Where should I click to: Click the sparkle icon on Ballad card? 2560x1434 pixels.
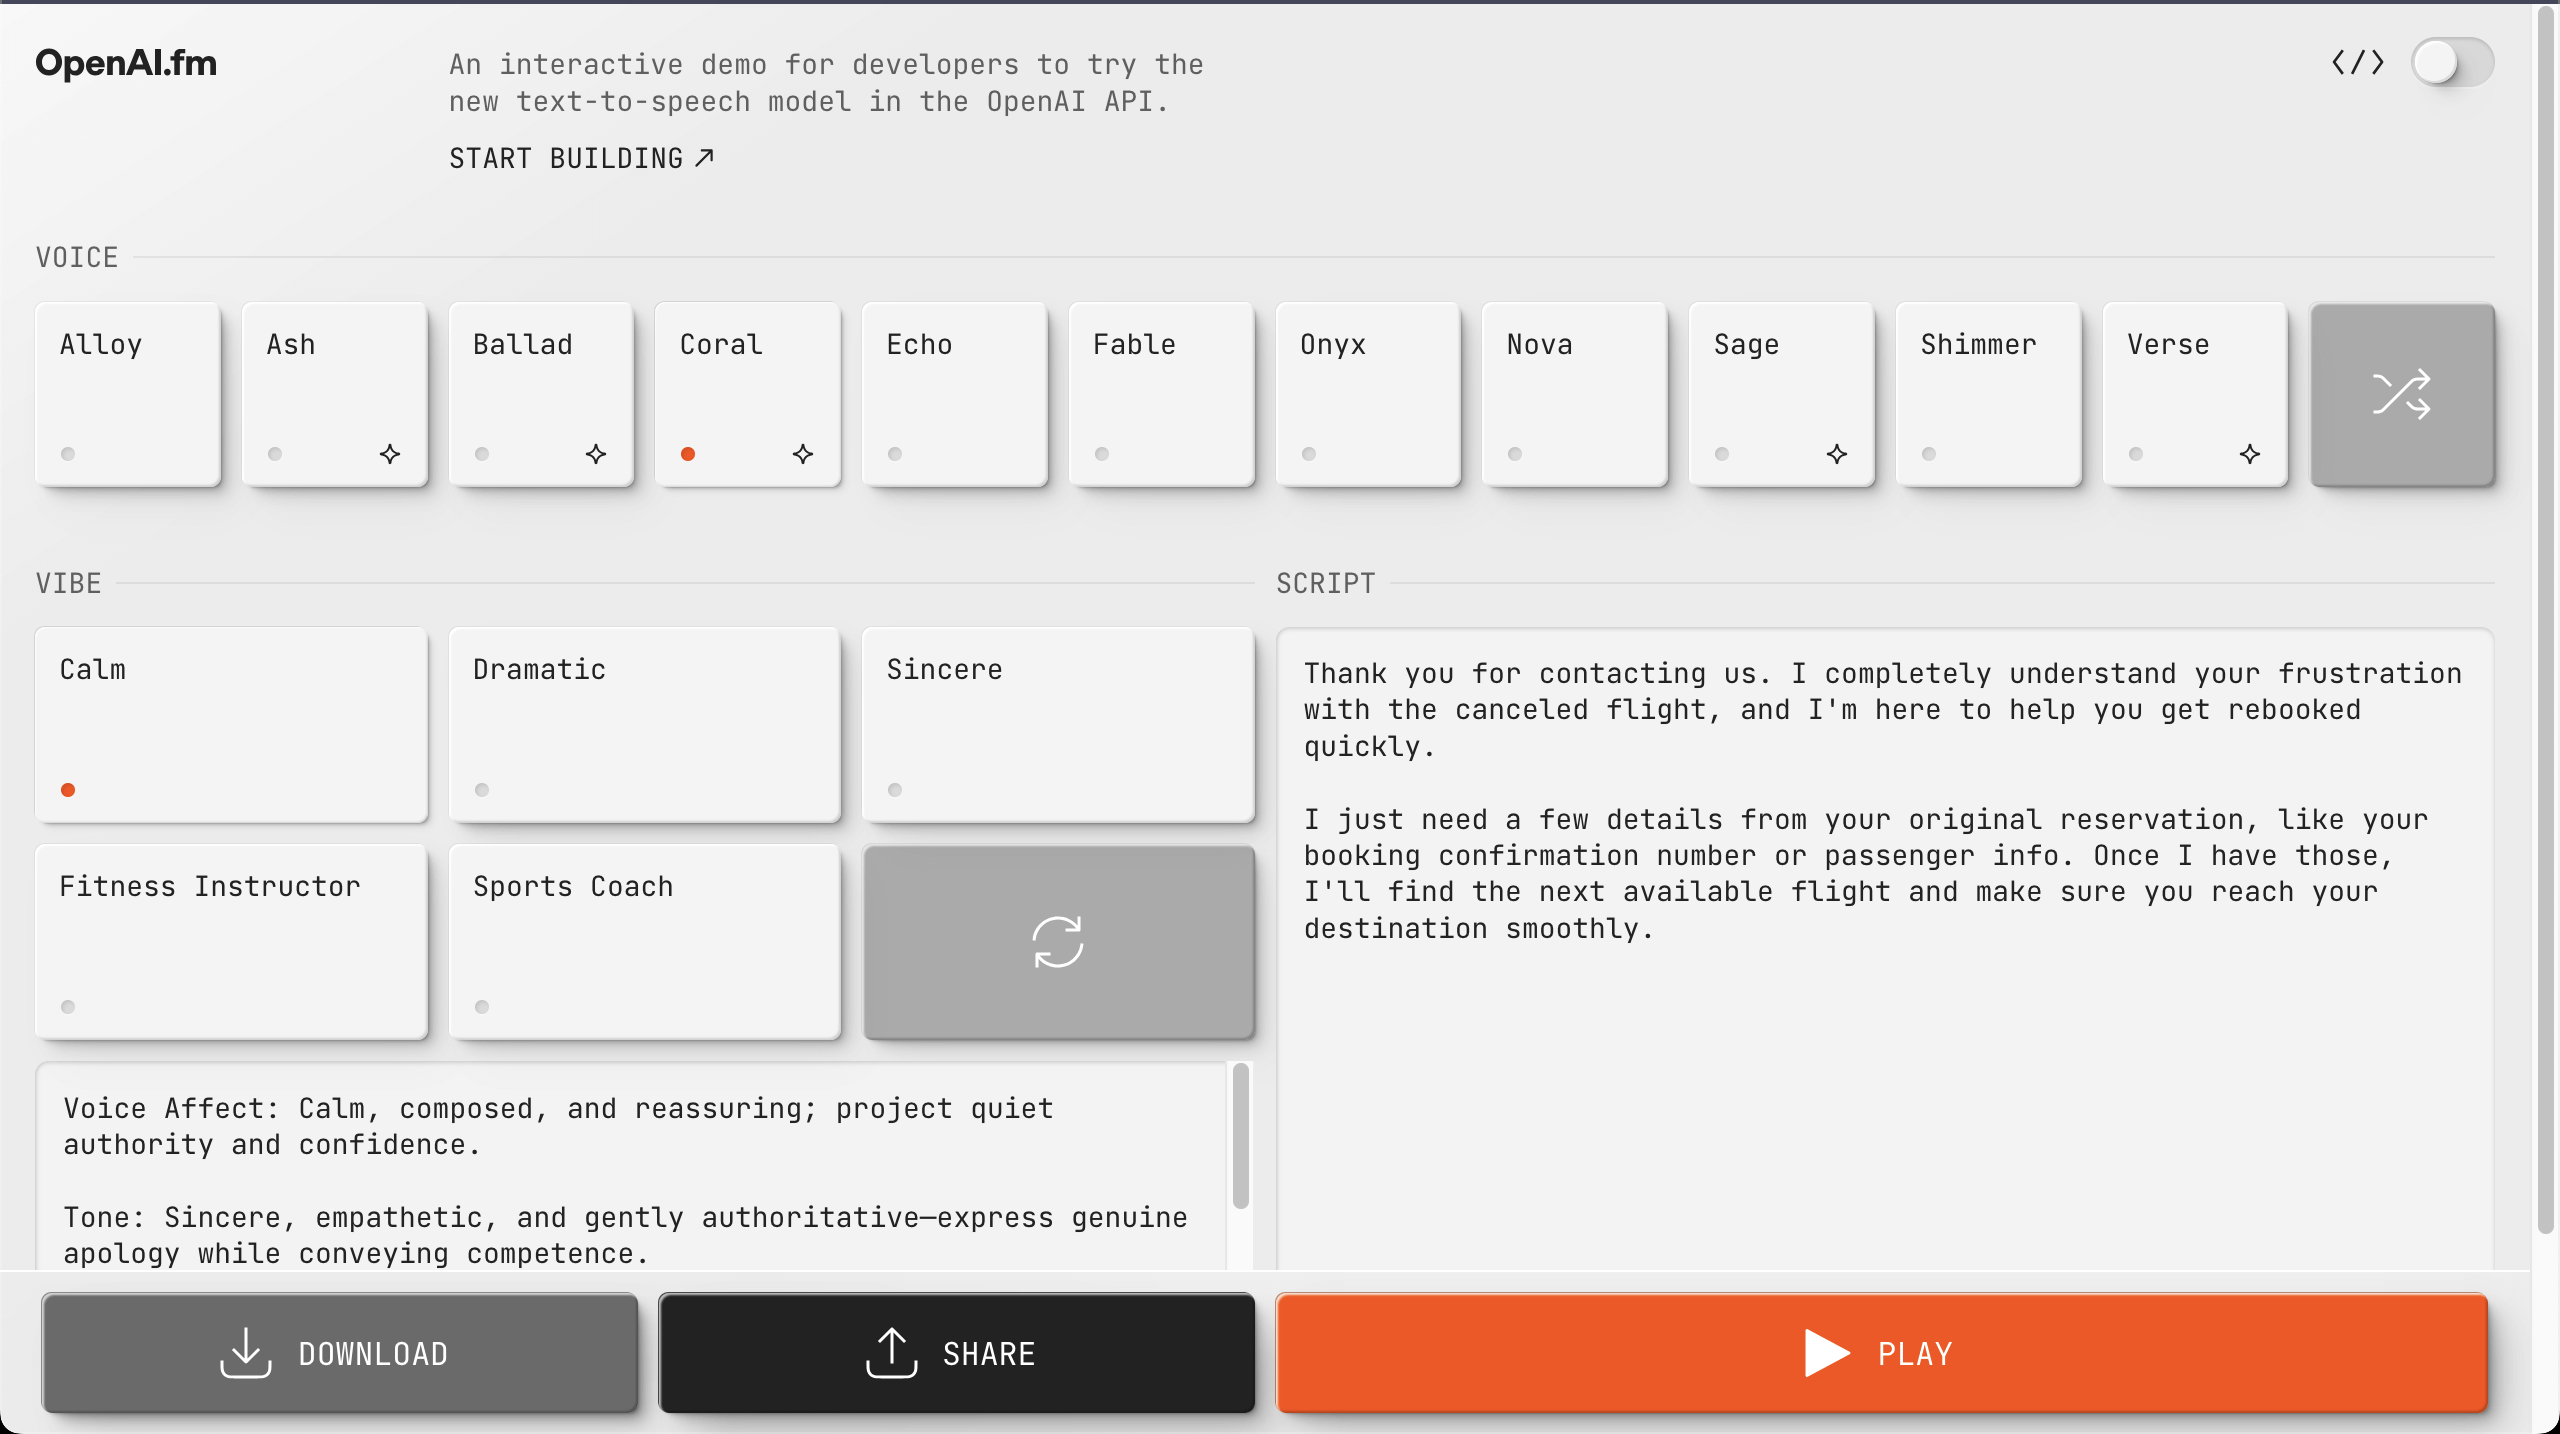pos(596,454)
